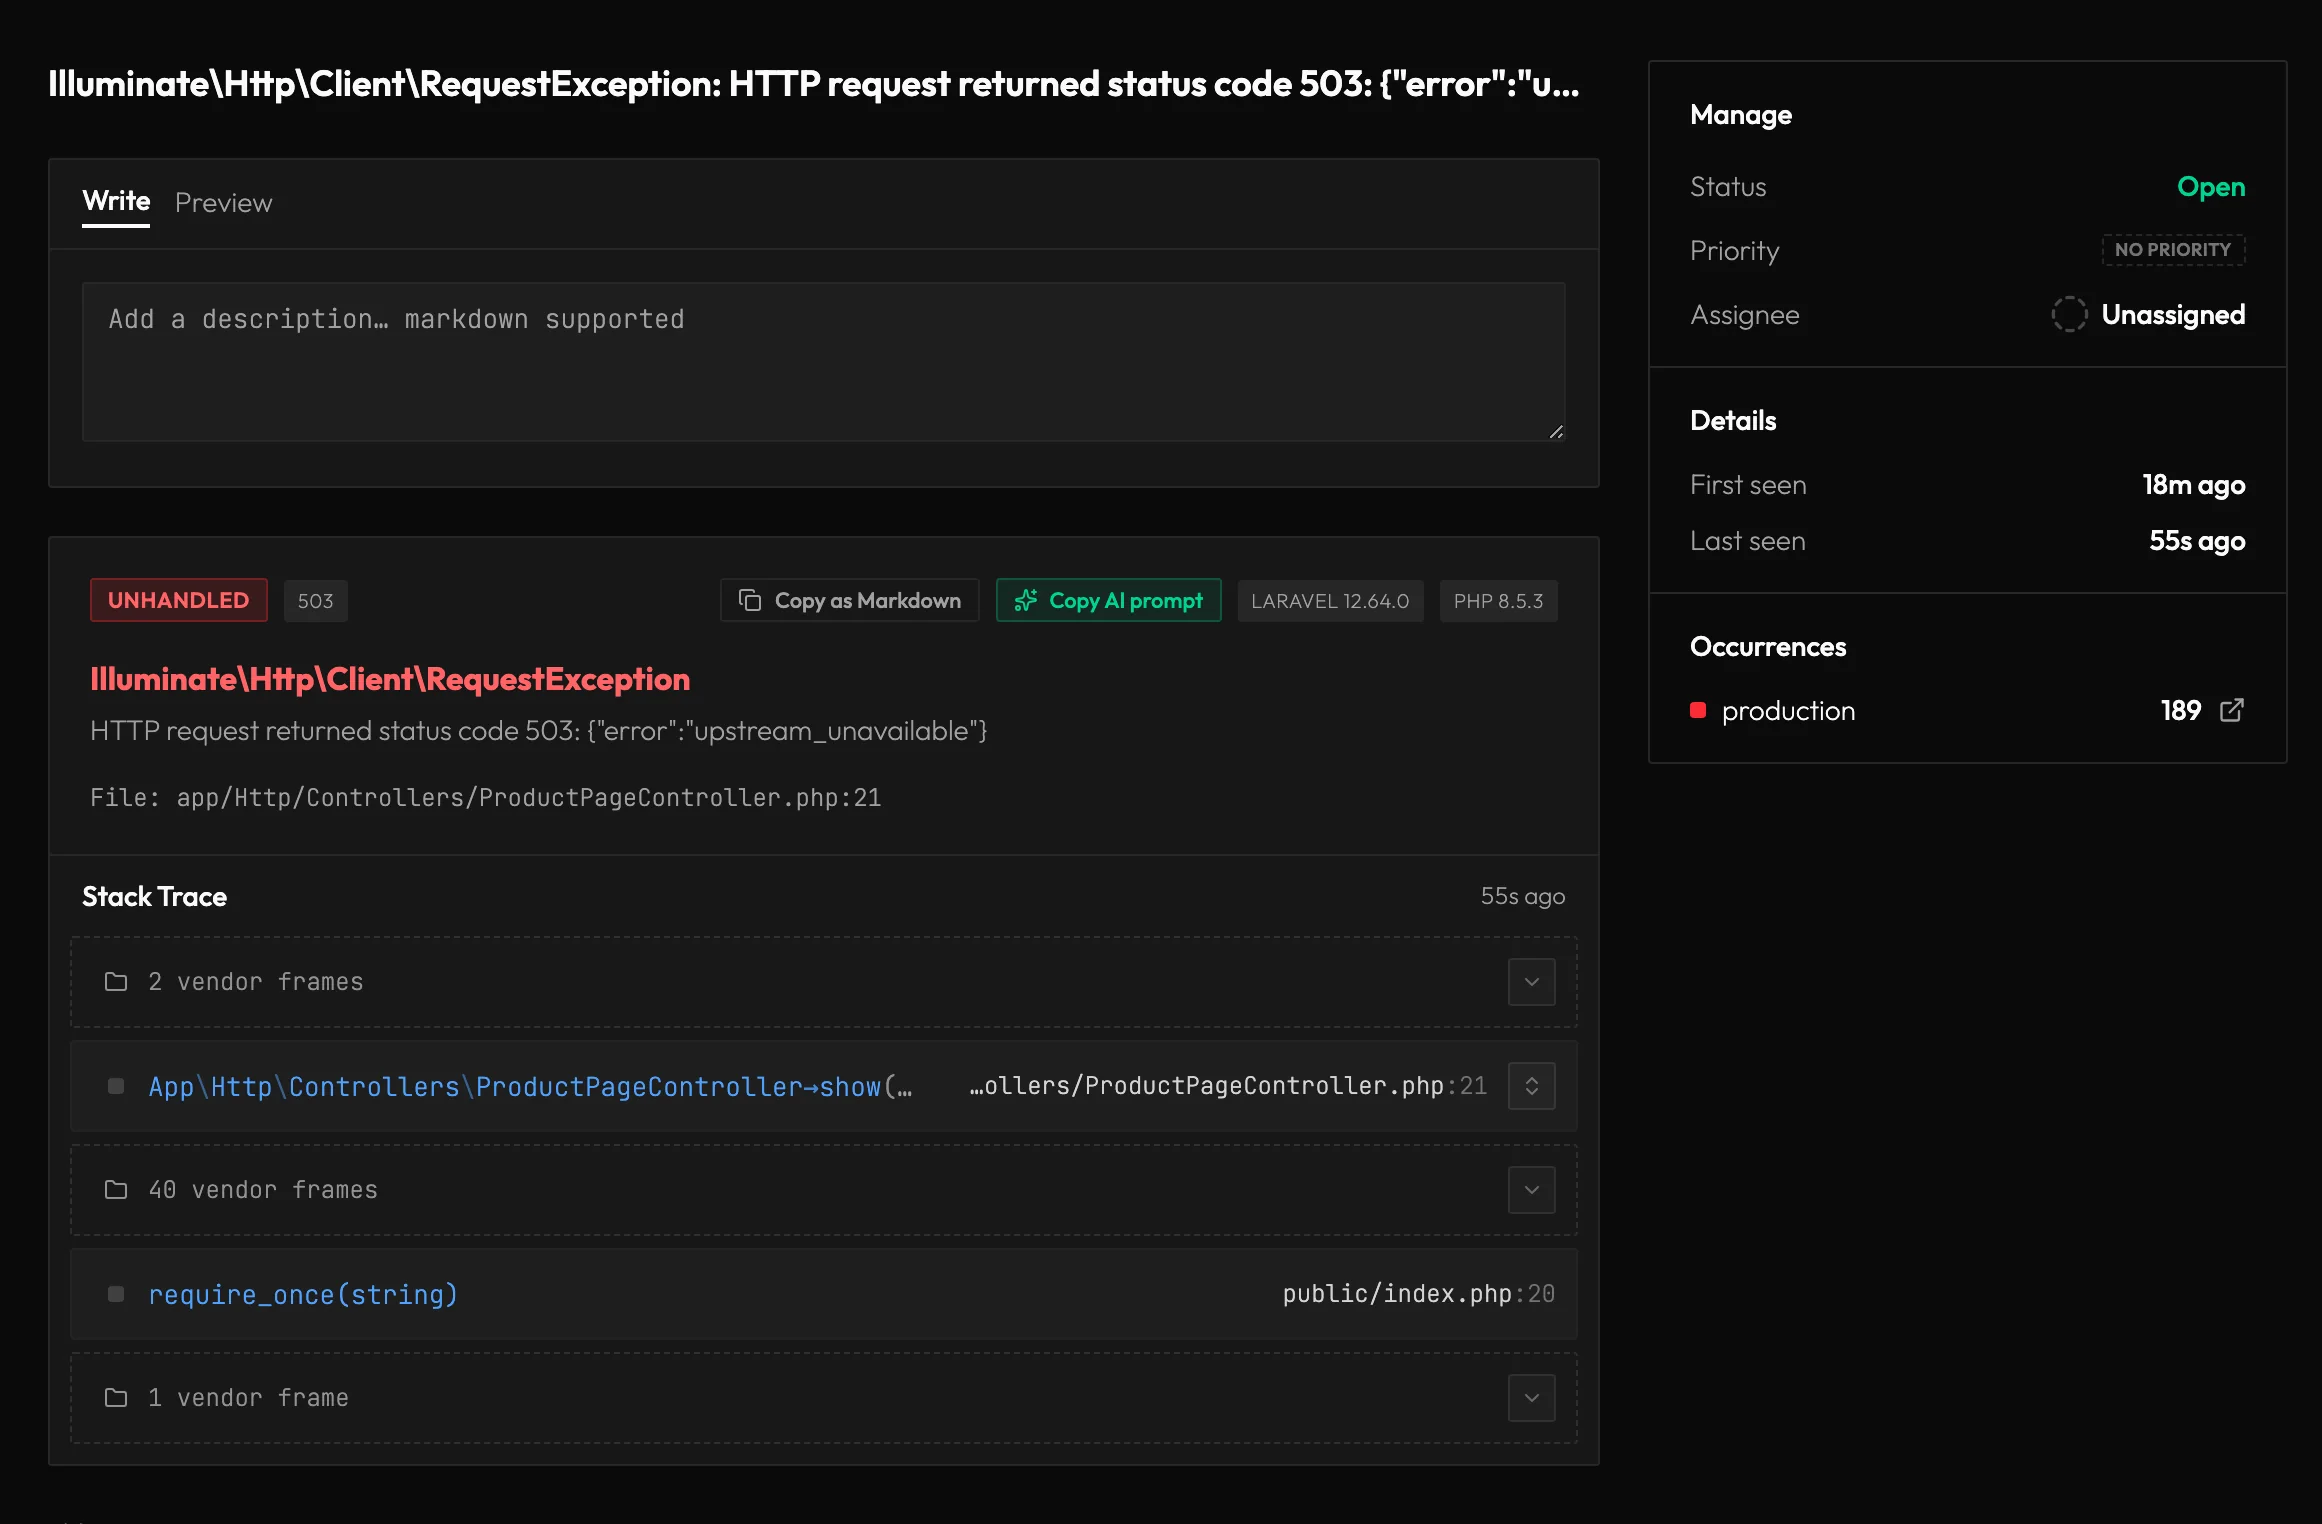Click the Copy AI prompt button
The width and height of the screenshot is (2322, 1524).
1108,600
